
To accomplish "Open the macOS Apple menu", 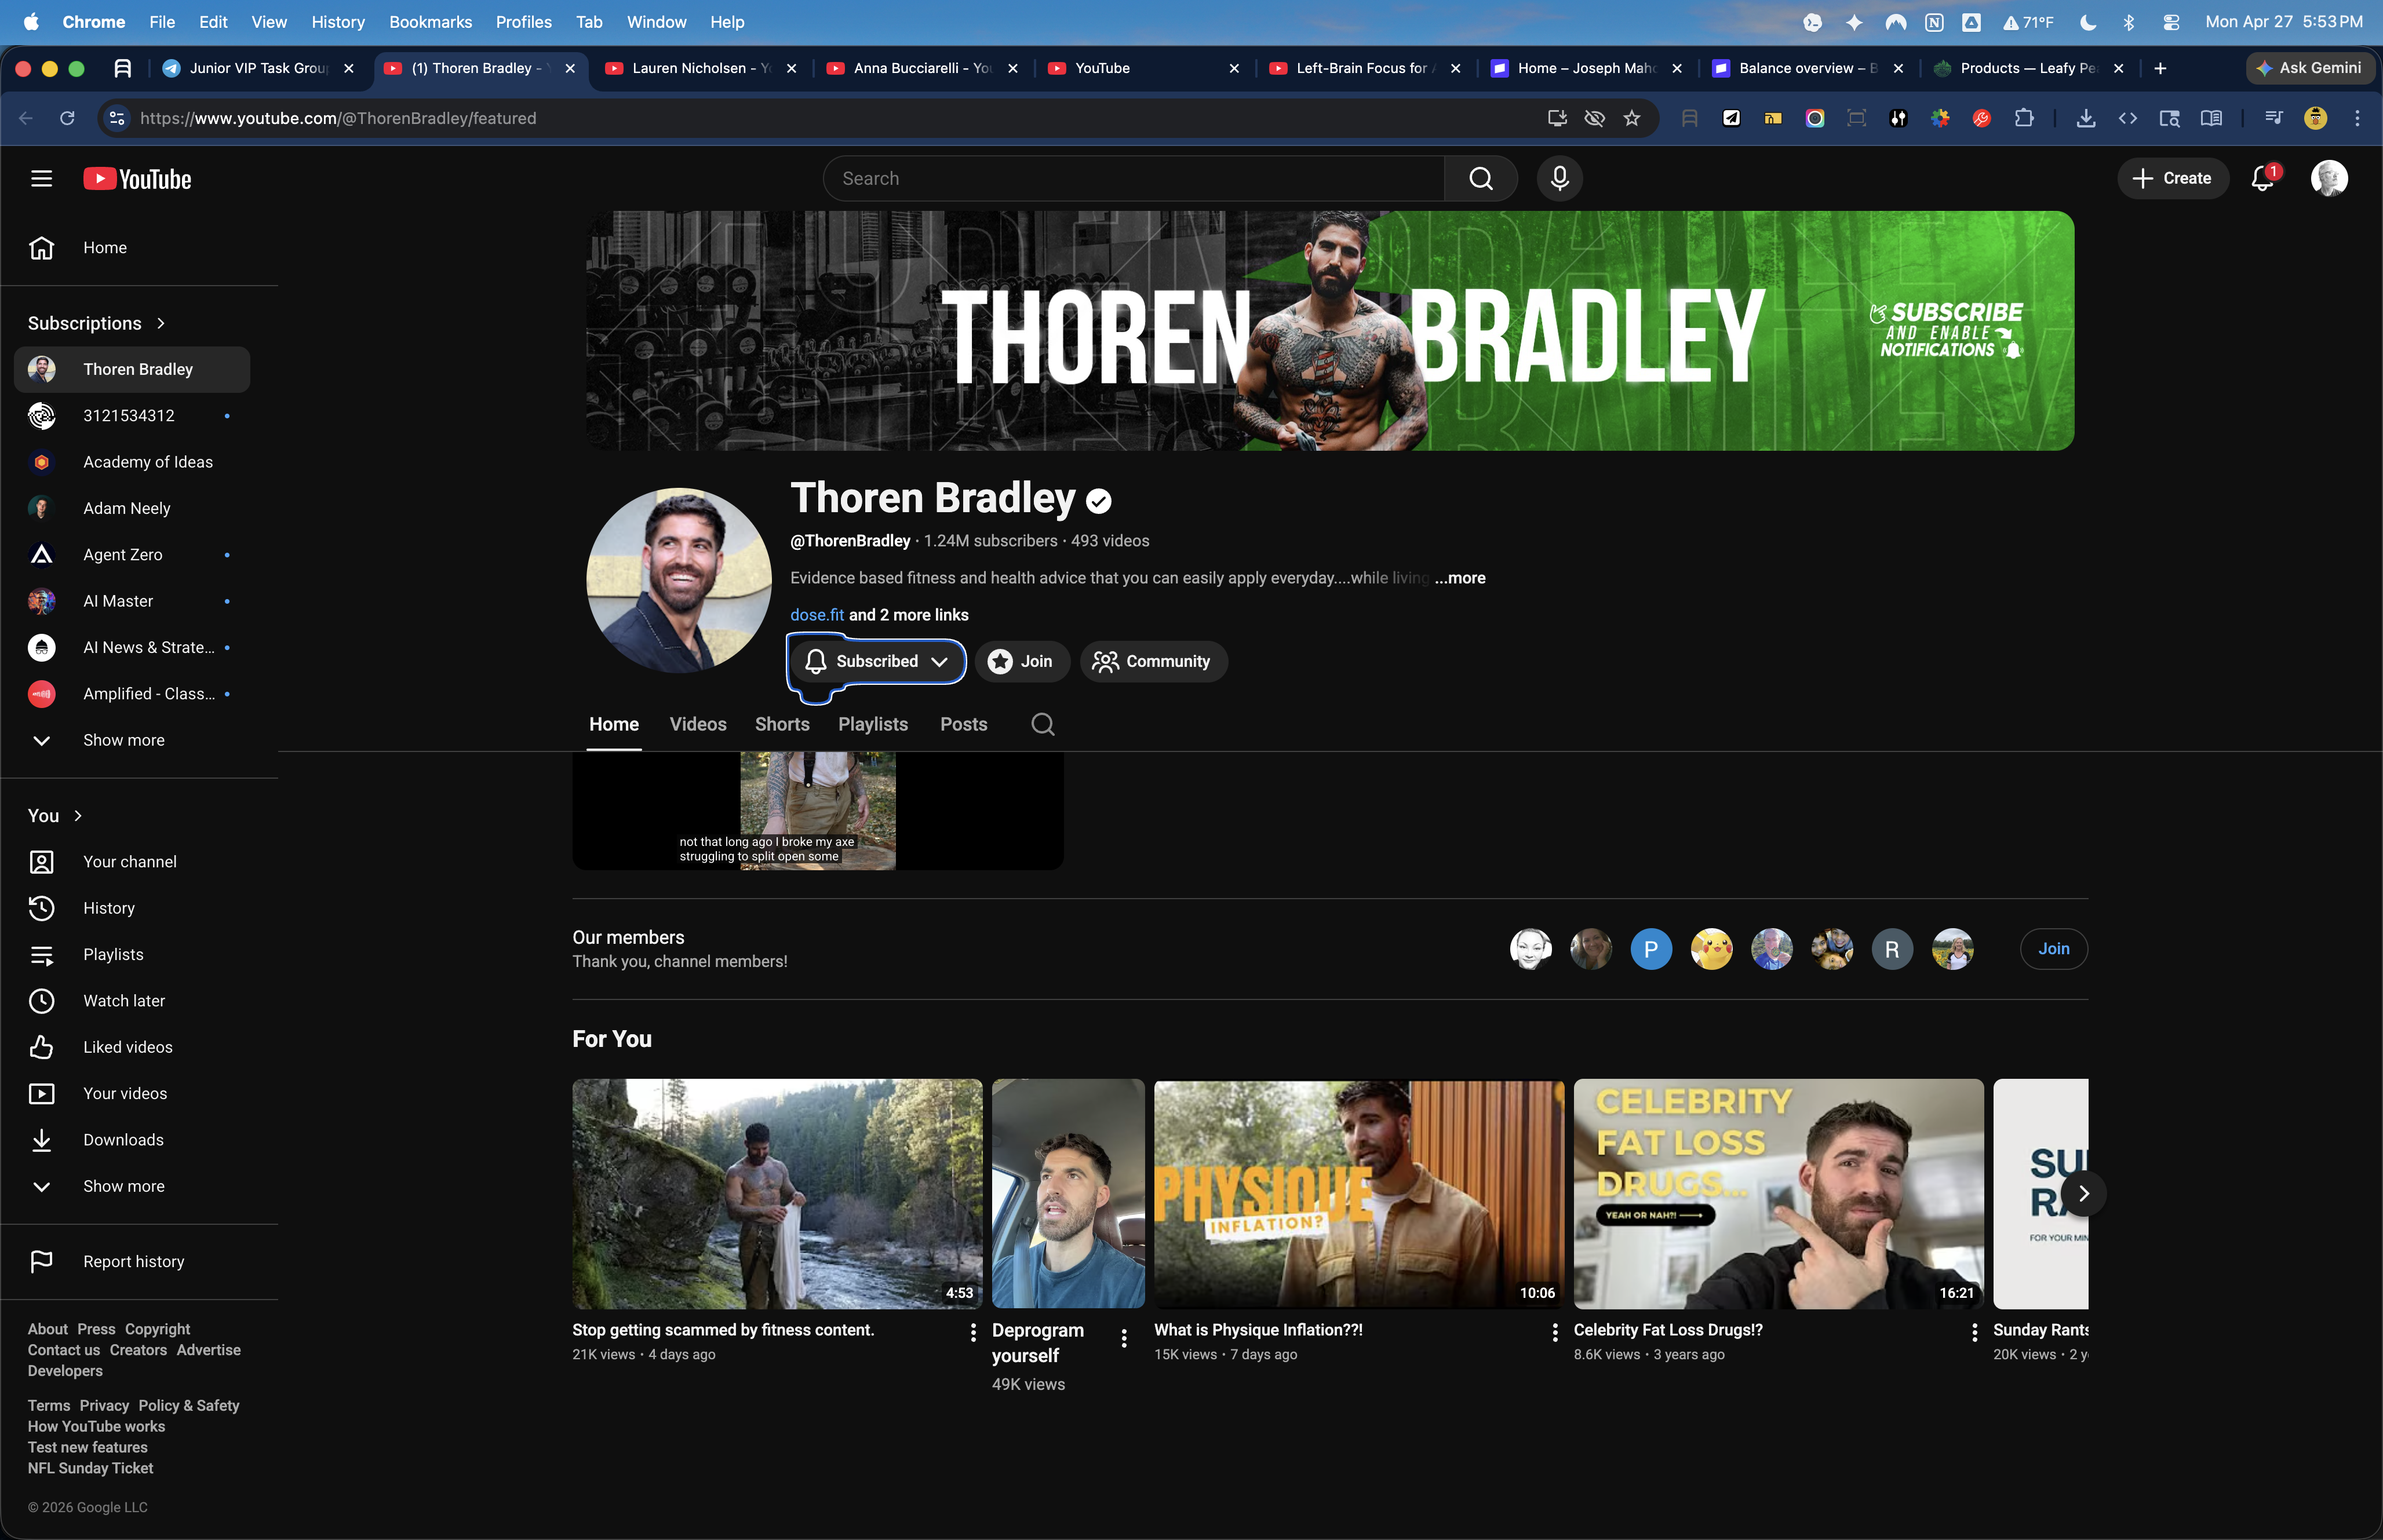I will [31, 22].
